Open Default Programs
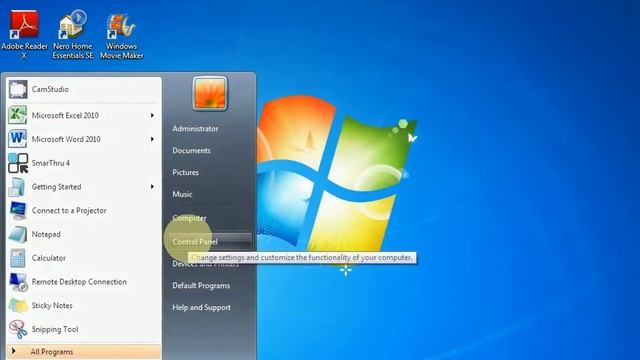Viewport: 640px width, 360px height. (201, 285)
